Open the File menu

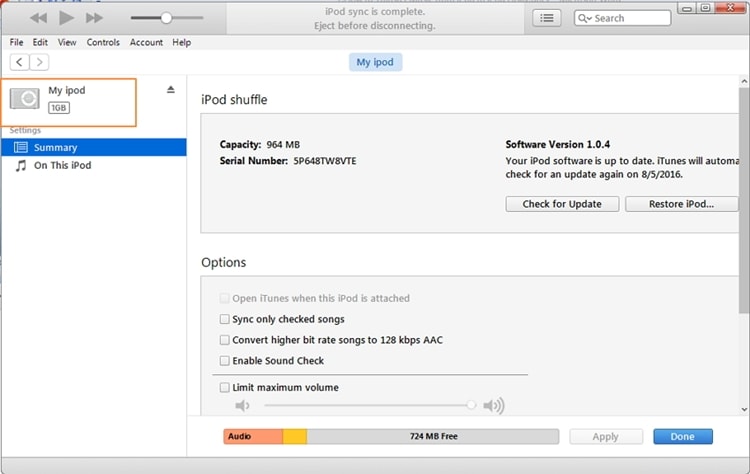[16, 42]
